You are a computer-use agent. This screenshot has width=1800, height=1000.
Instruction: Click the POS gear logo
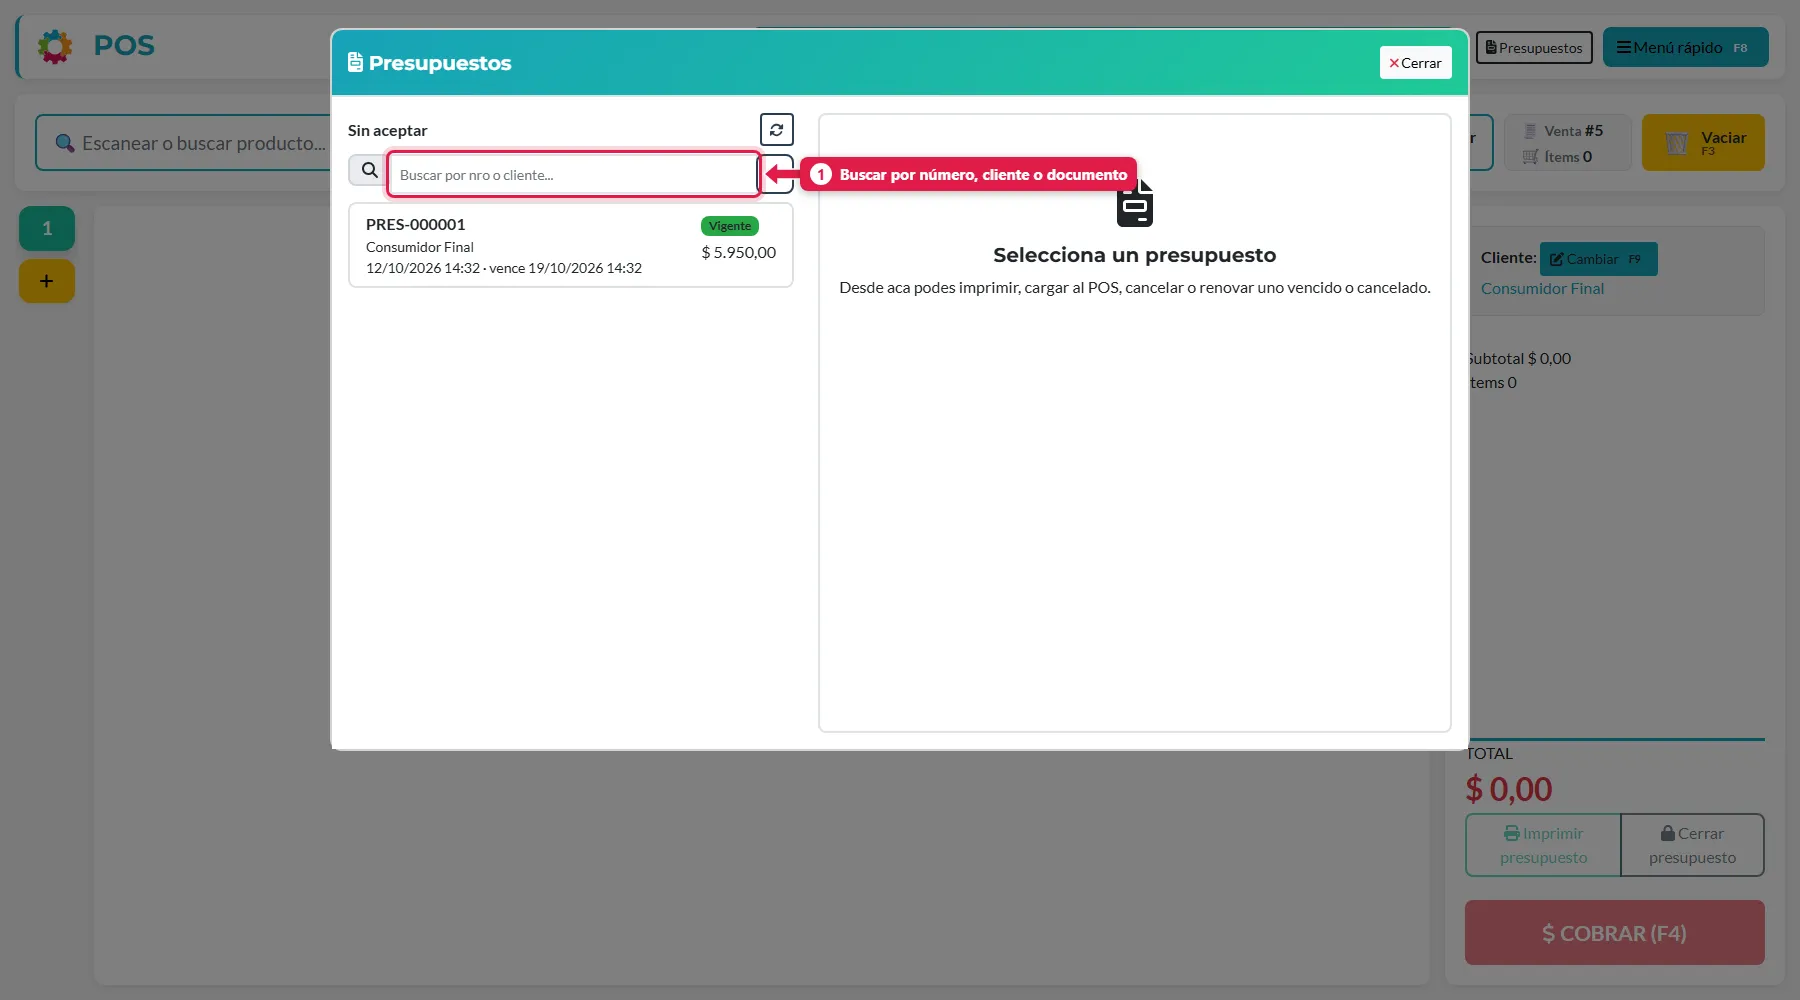pos(55,46)
